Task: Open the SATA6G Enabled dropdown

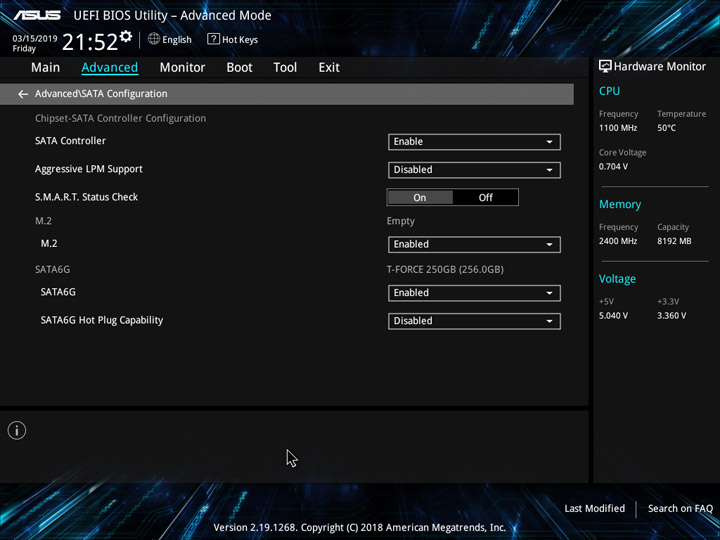Action: coord(474,293)
